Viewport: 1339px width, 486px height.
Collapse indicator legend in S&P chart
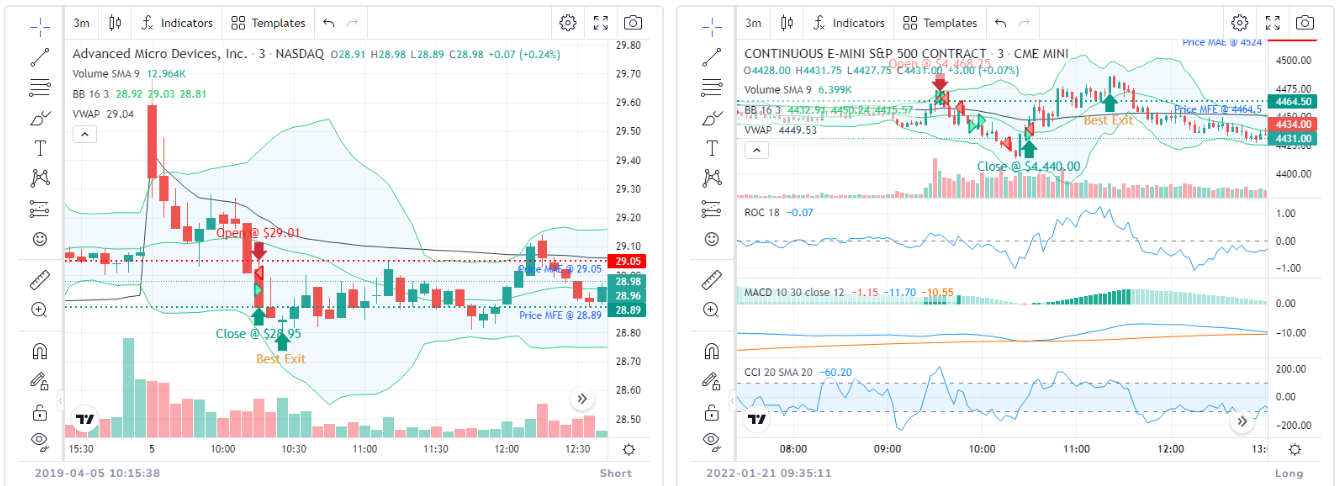pyautogui.click(x=757, y=150)
